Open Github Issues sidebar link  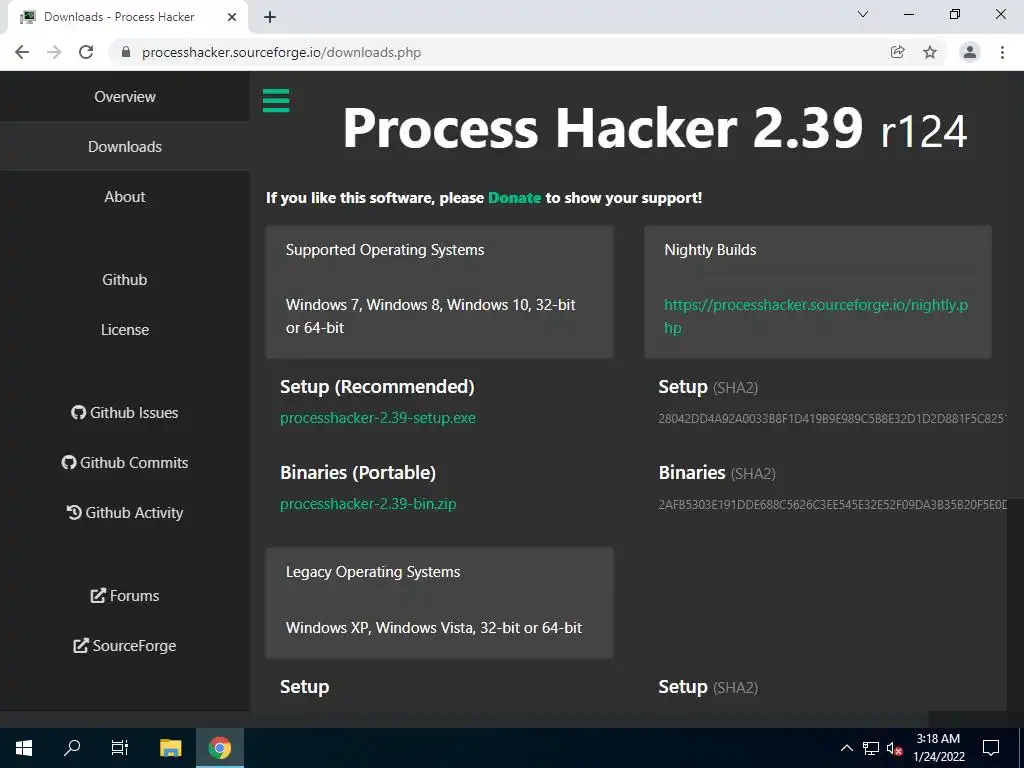[x=125, y=413]
